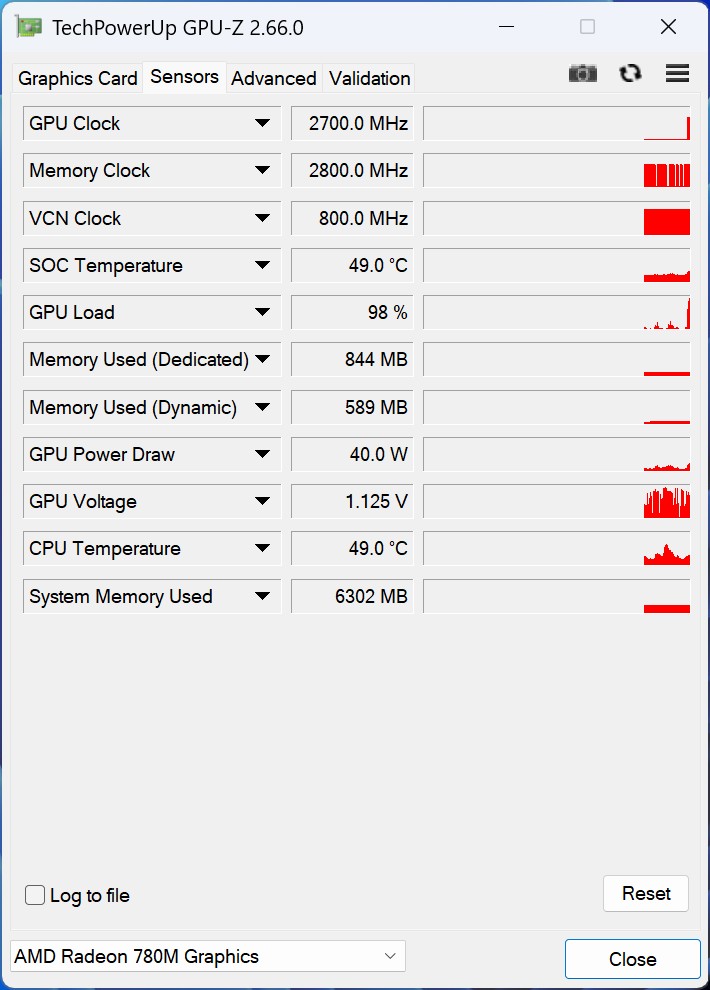Click the CPU Temperature reading value
Image resolution: width=710 pixels, height=990 pixels.
coord(352,549)
